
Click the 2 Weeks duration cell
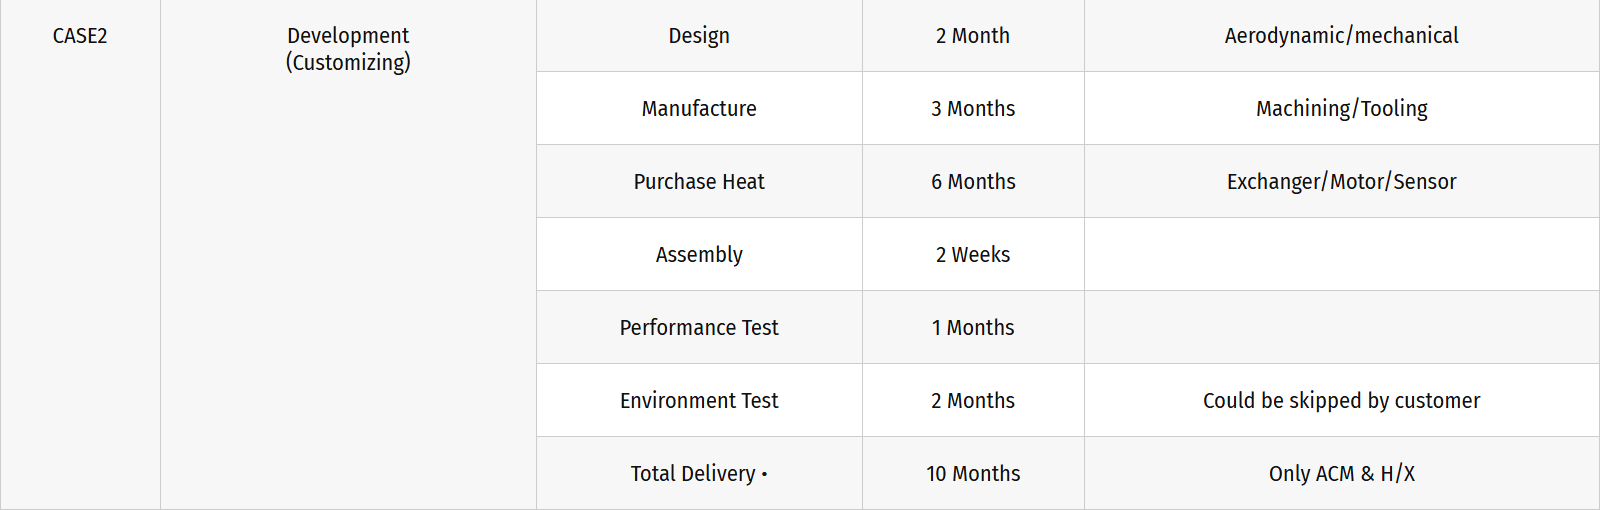click(x=973, y=254)
